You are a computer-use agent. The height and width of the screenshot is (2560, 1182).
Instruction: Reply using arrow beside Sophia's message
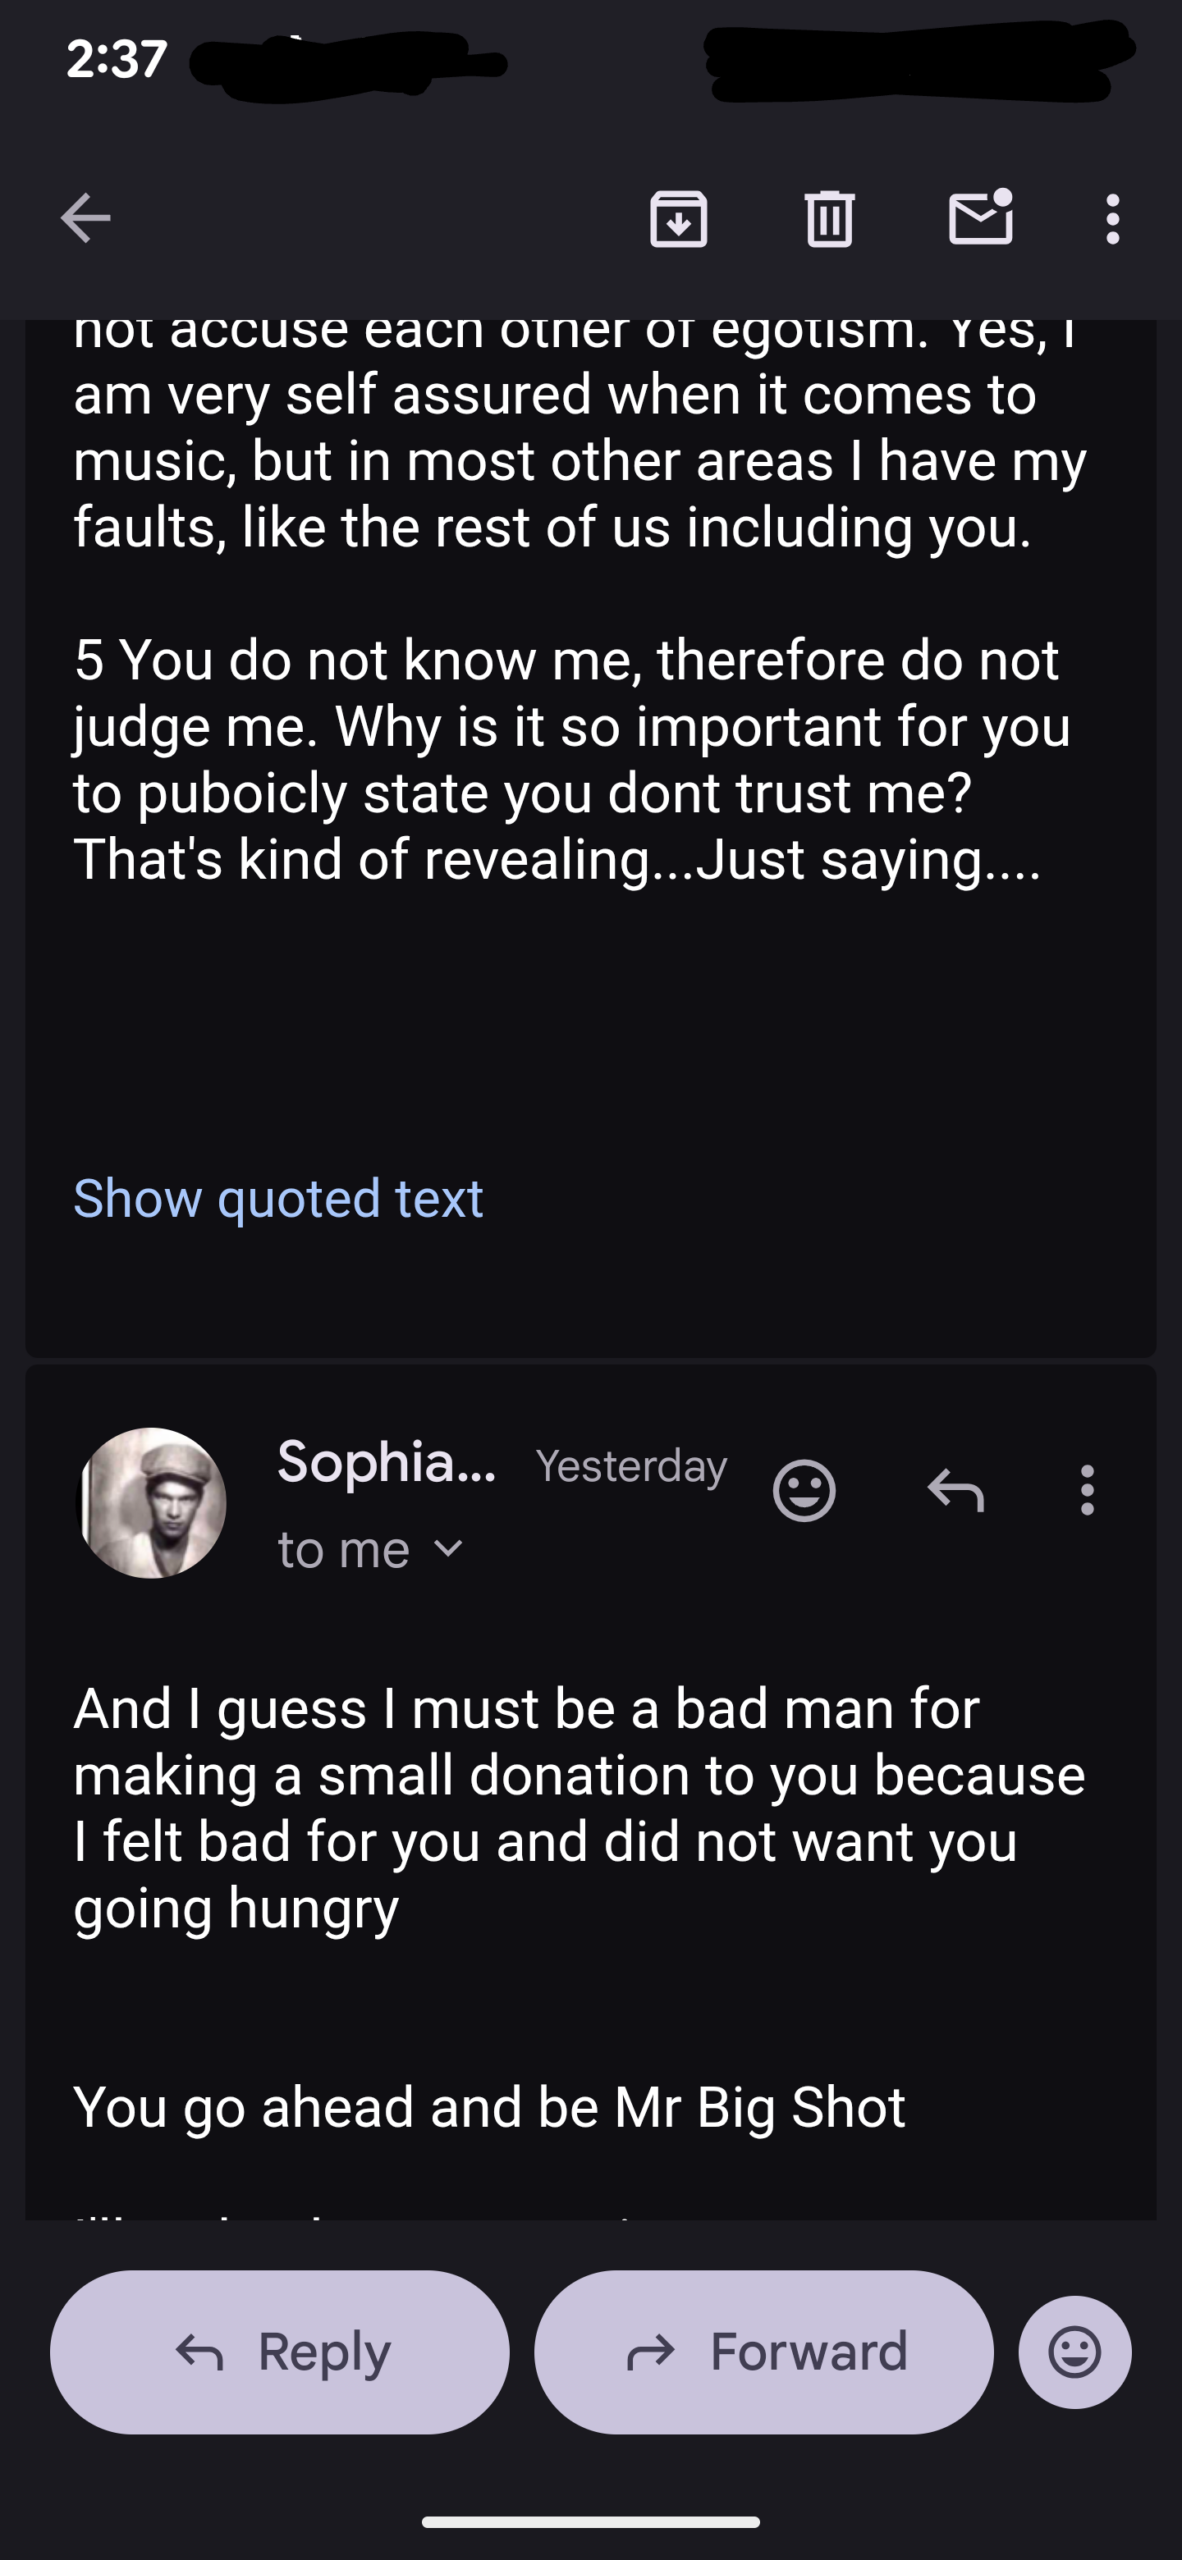point(956,1491)
